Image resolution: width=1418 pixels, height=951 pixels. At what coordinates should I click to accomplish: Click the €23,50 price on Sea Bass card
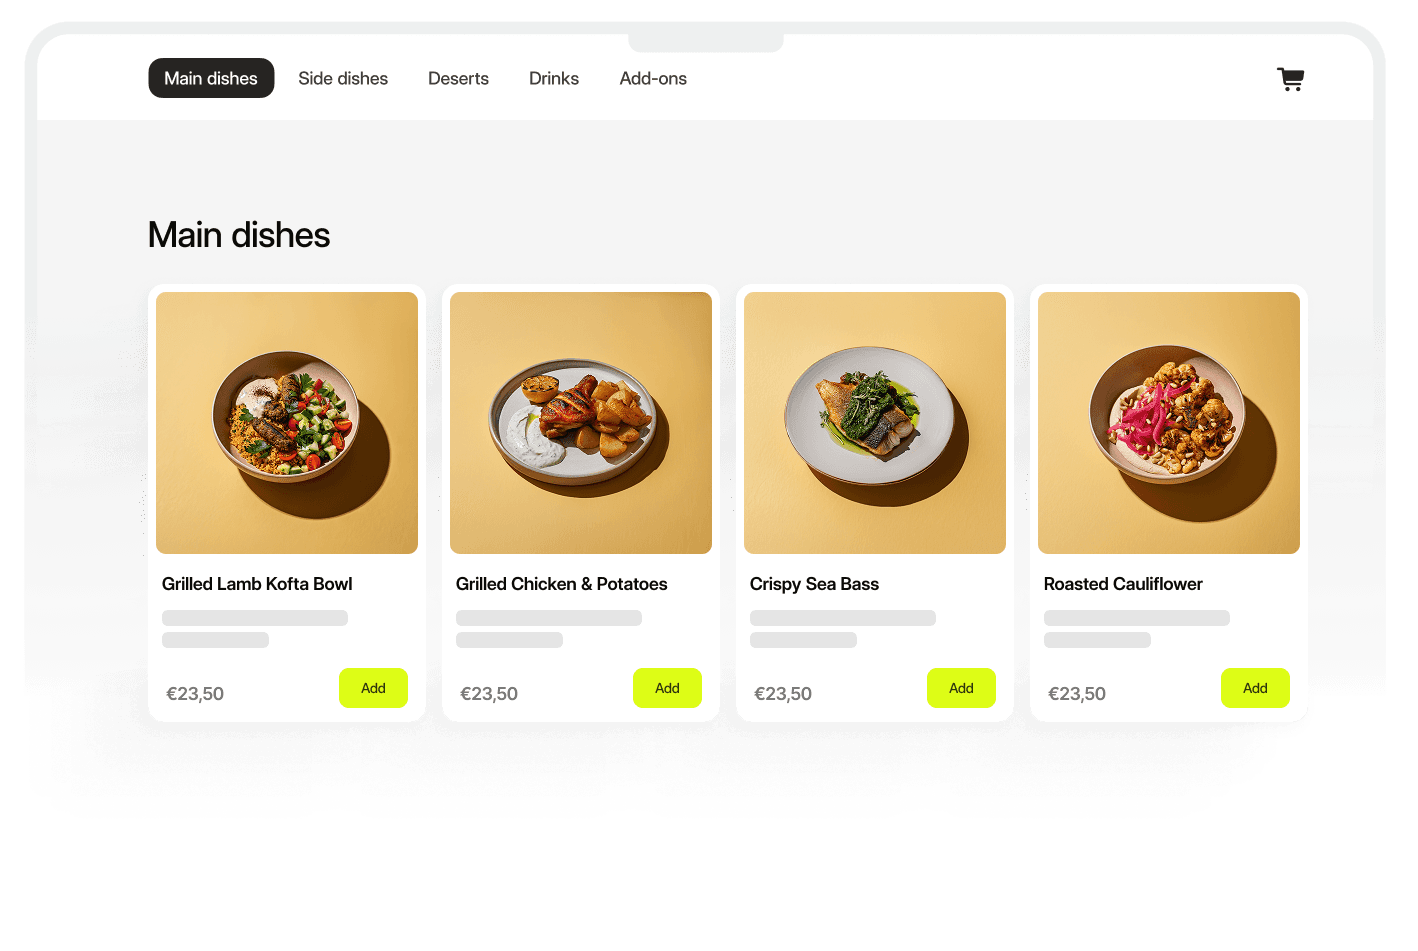coord(783,694)
